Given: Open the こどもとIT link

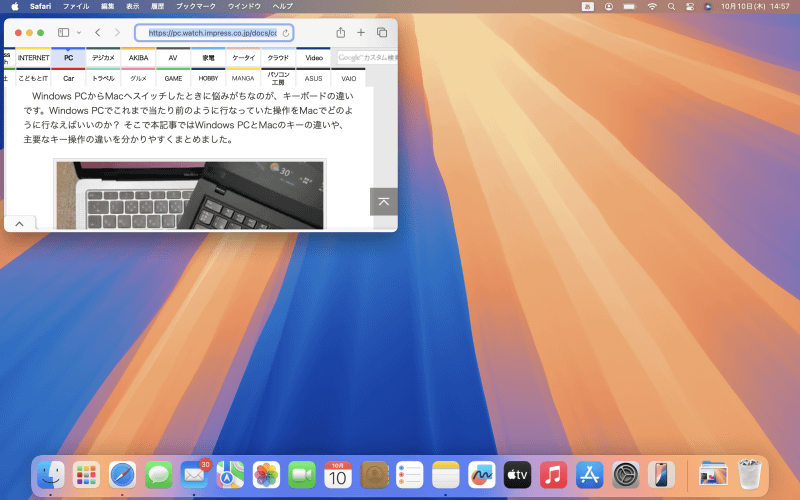Looking at the screenshot, I should pyautogui.click(x=33, y=78).
